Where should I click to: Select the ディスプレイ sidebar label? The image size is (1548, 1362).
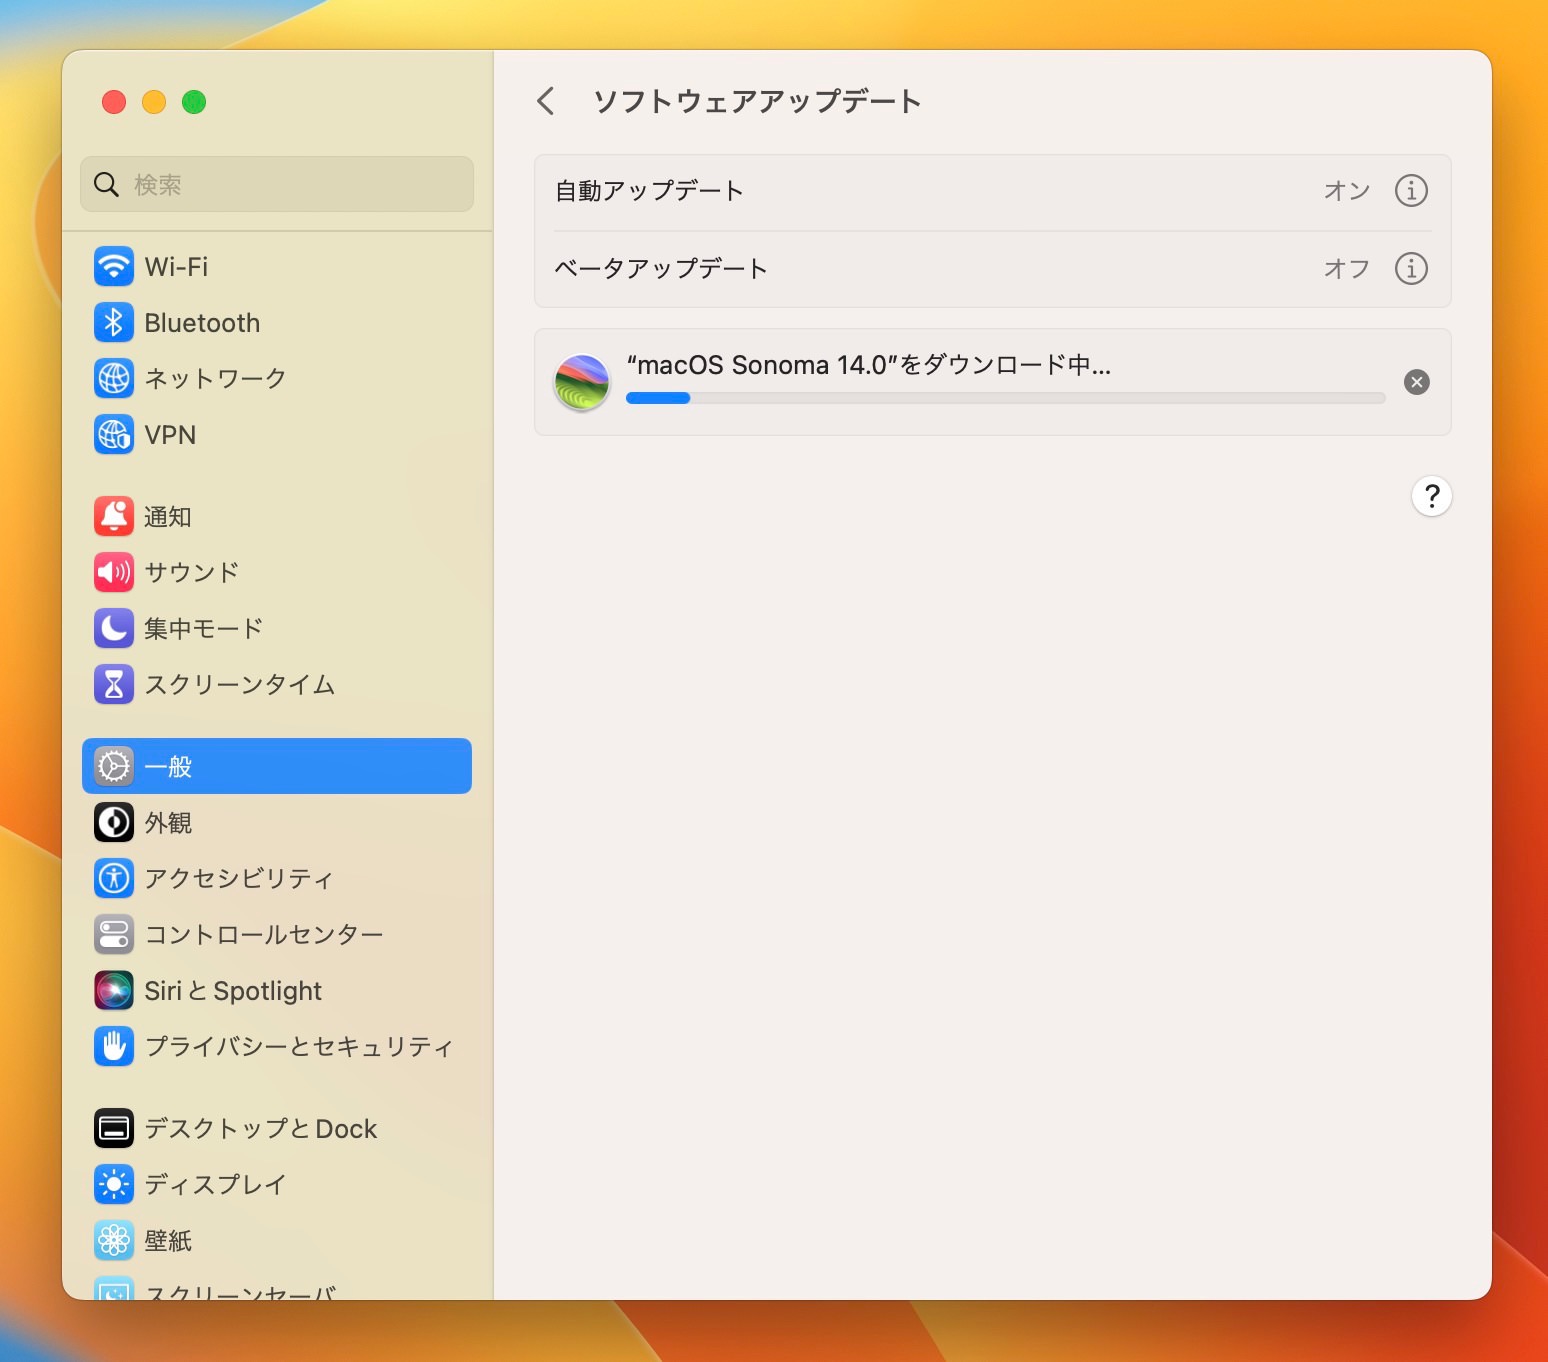[215, 1184]
